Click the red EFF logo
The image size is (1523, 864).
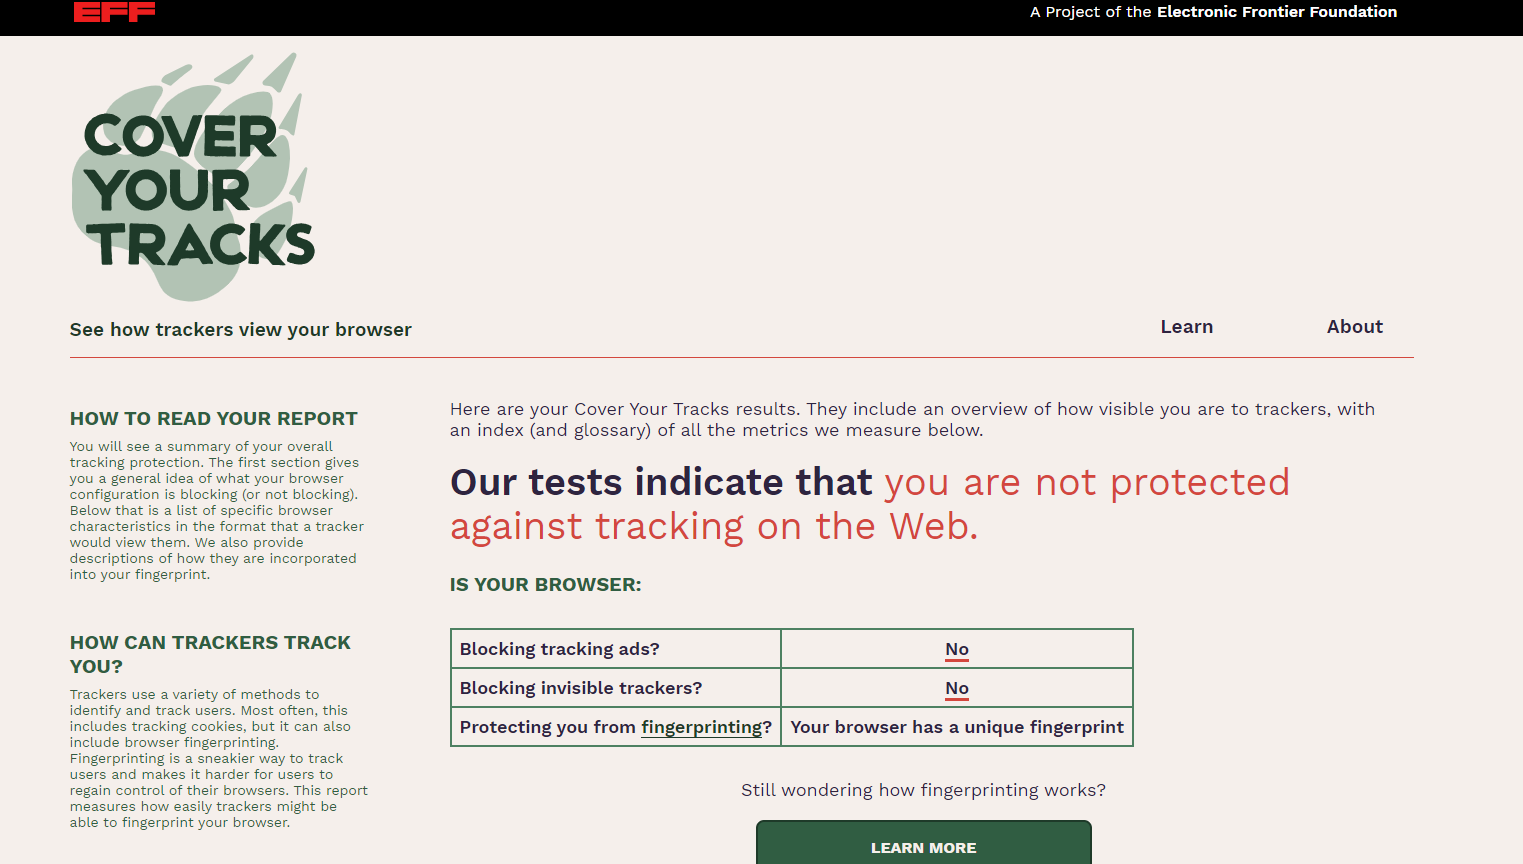coord(114,11)
